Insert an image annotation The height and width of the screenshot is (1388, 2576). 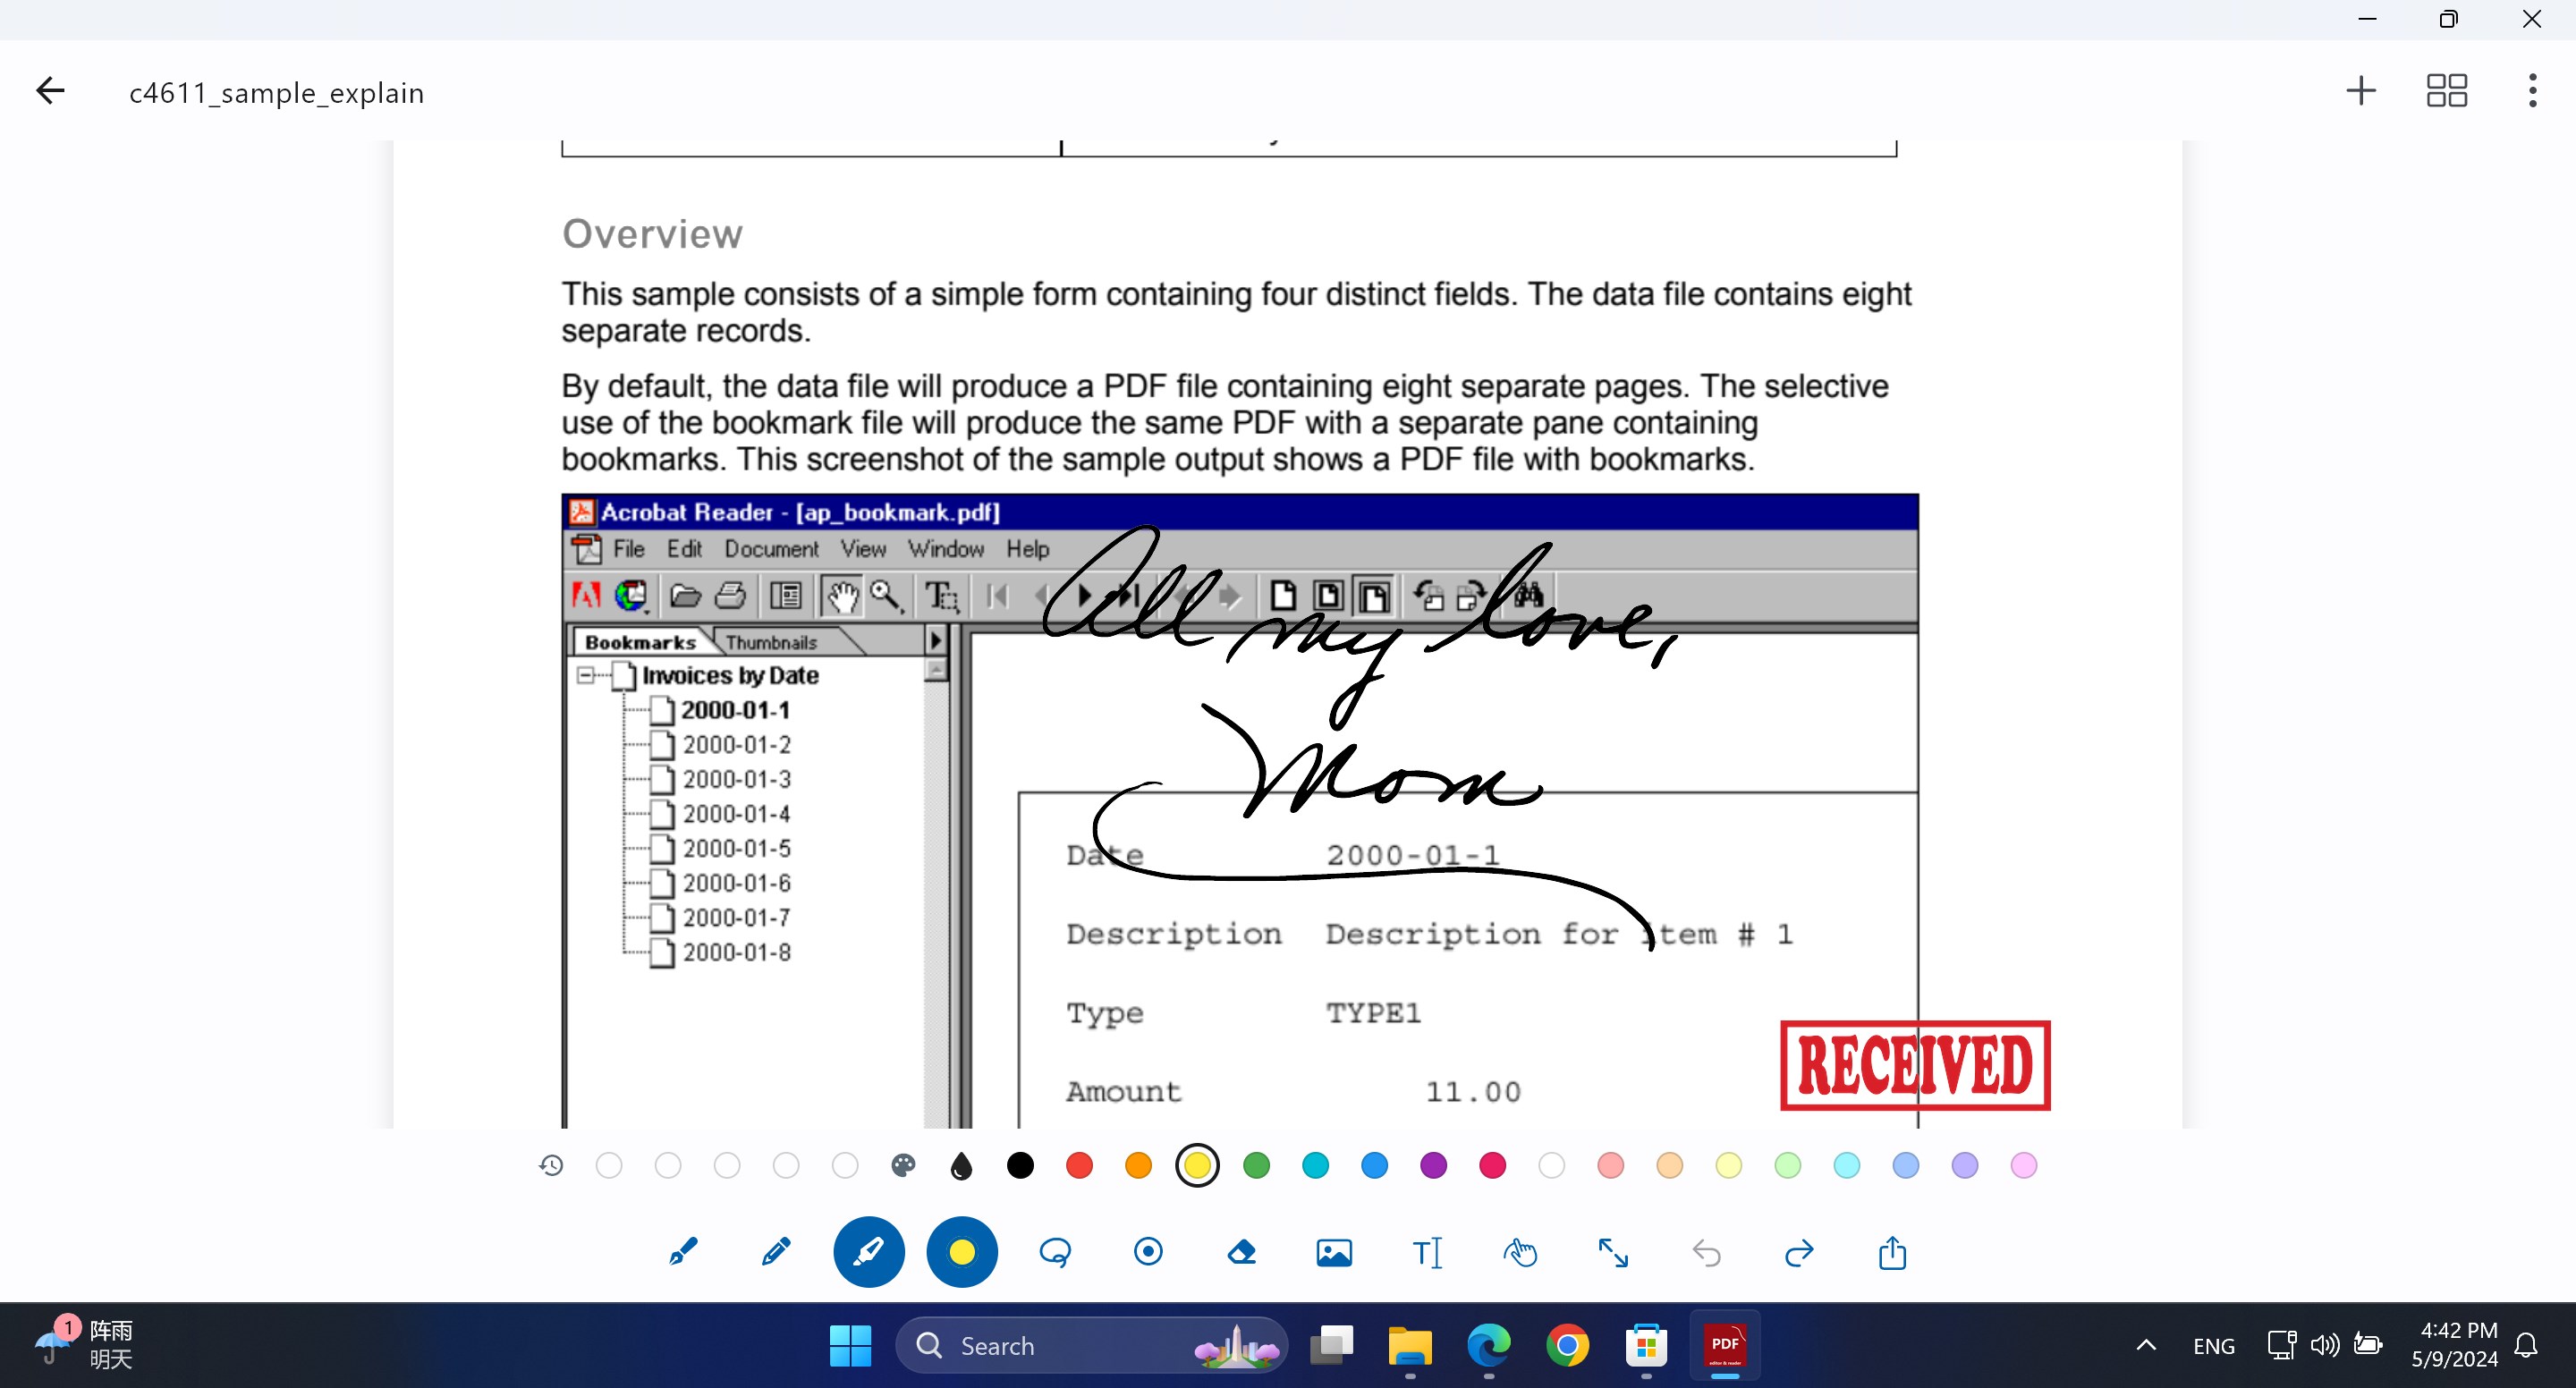click(x=1334, y=1252)
